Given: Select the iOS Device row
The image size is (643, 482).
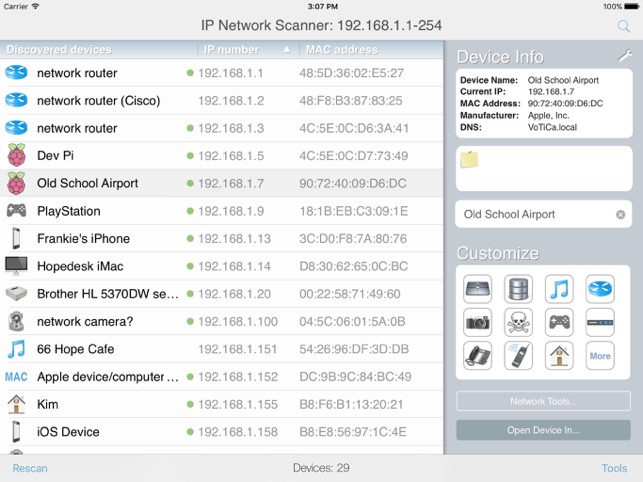Looking at the screenshot, I should click(221, 432).
